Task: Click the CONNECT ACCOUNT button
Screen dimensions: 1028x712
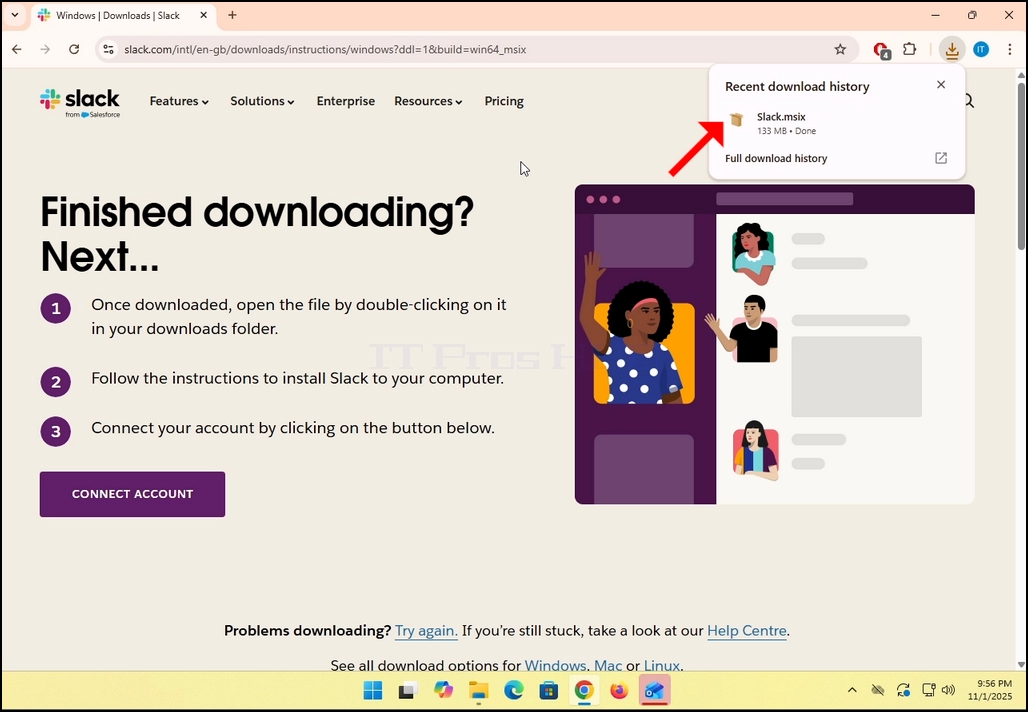Action: click(x=132, y=494)
